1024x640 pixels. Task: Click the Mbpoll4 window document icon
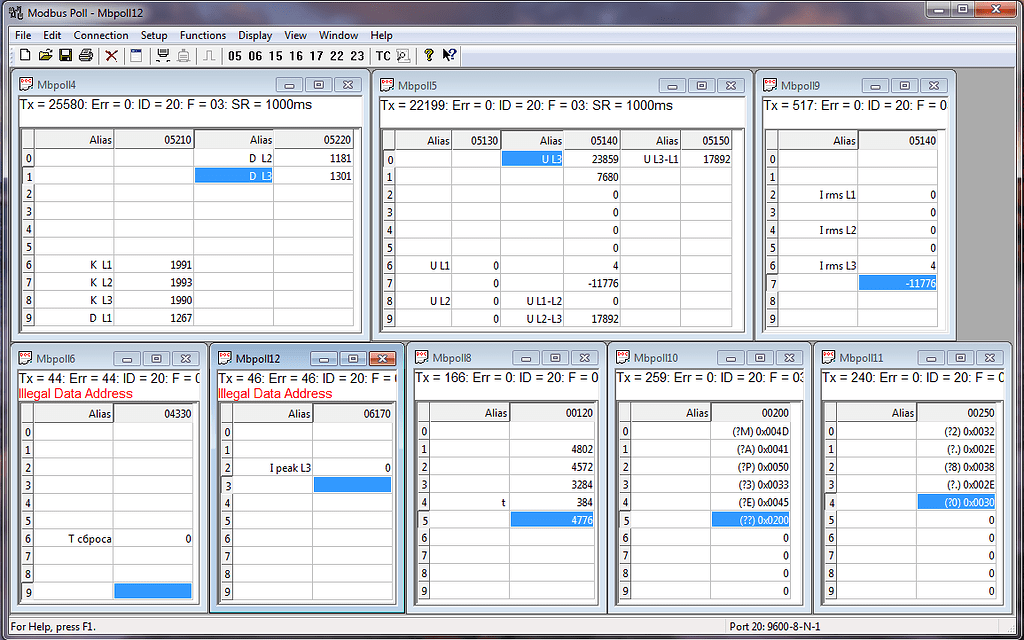click(x=26, y=84)
